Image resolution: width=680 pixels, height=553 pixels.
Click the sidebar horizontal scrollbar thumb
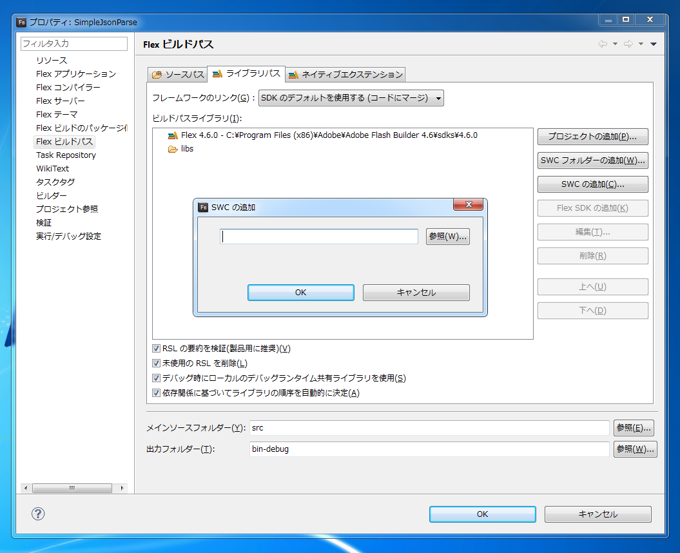(72, 488)
